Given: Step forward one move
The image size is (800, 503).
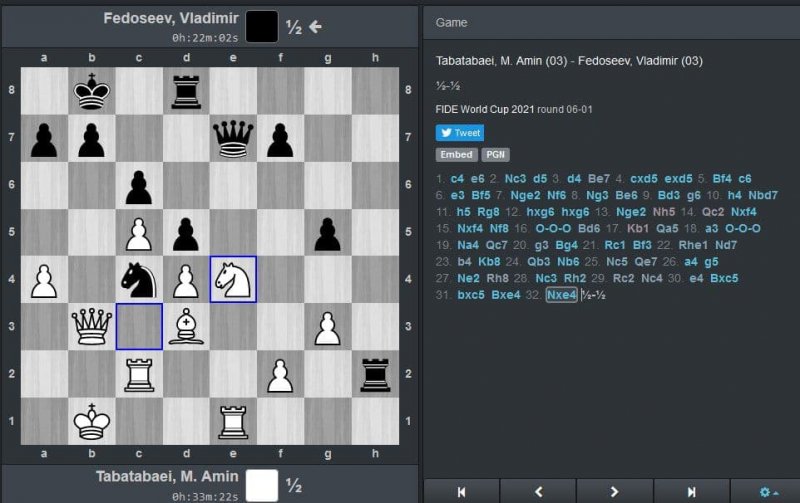Looking at the screenshot, I should point(614,491).
